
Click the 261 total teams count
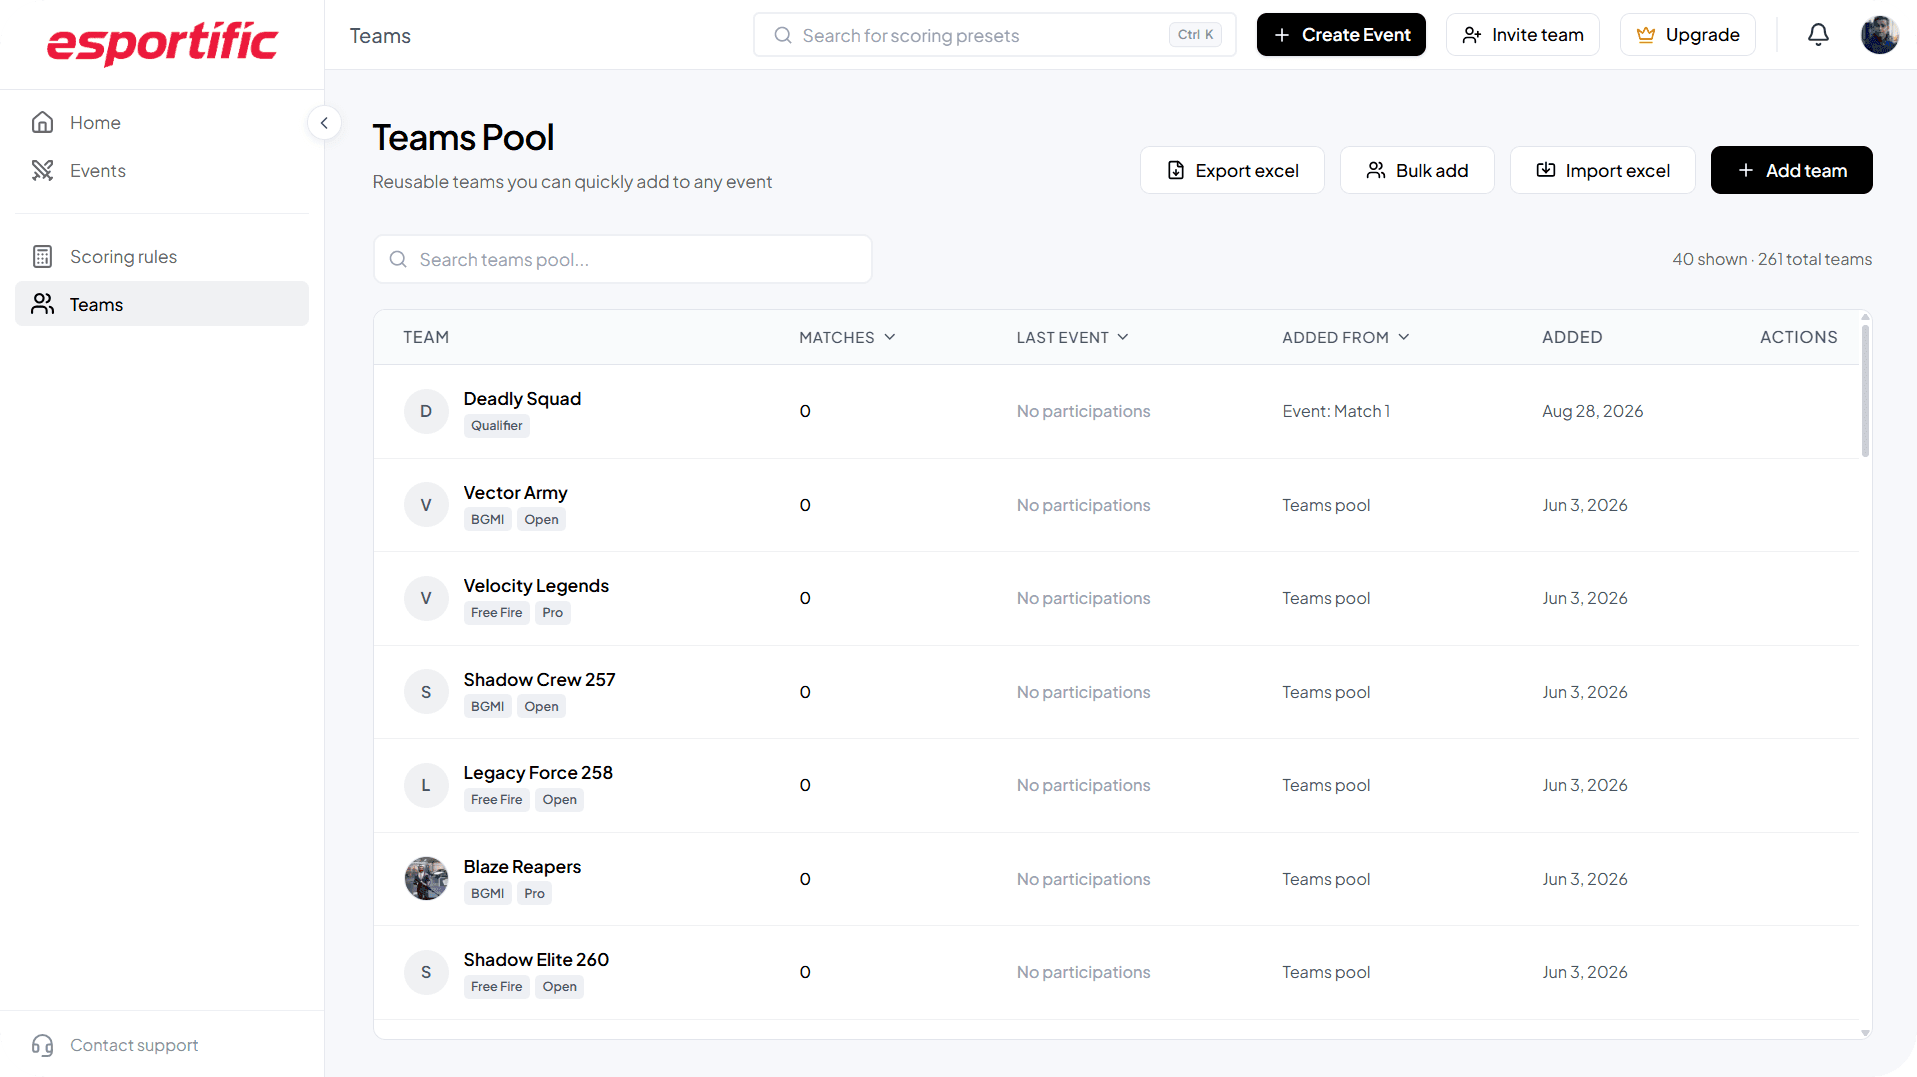(x=1814, y=259)
